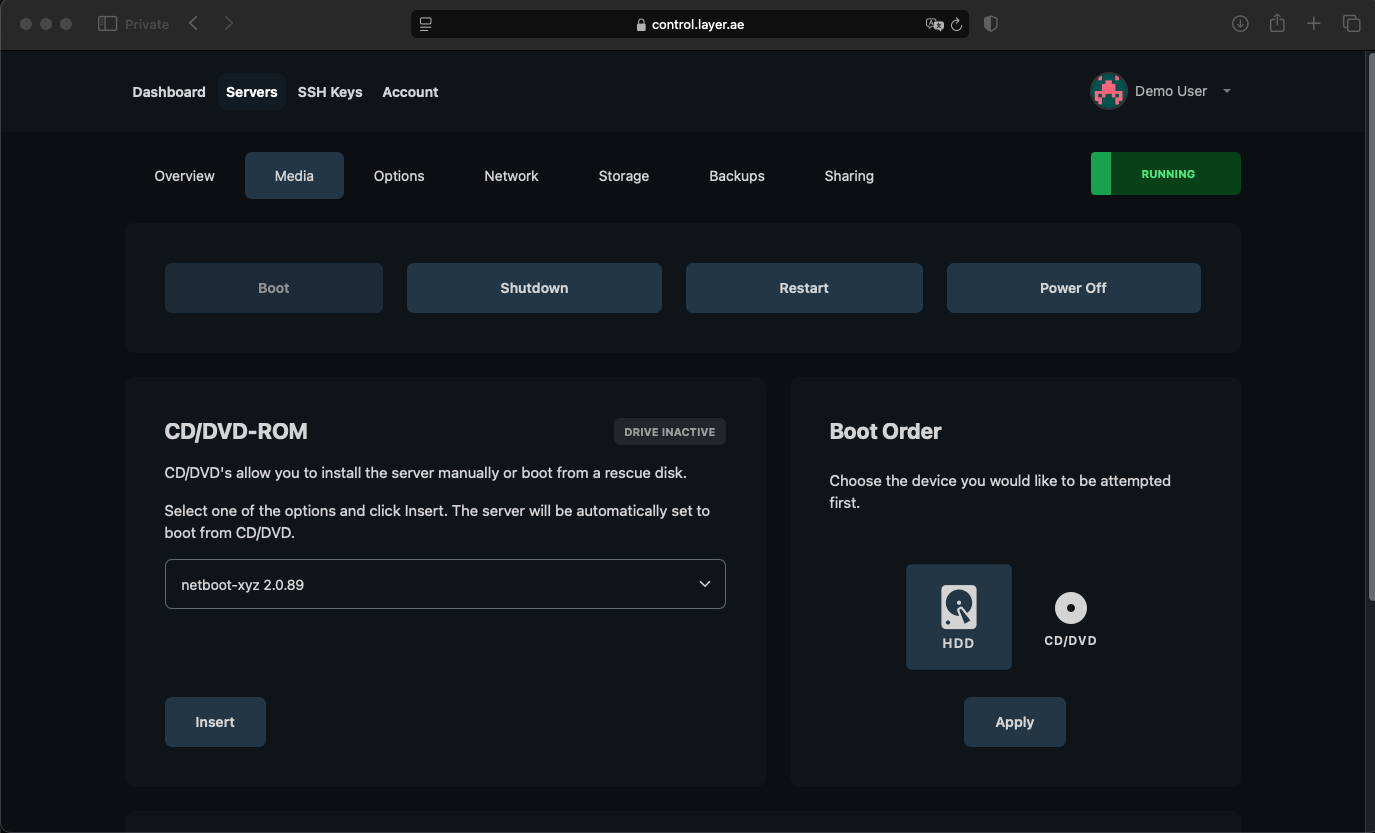Click the disabled Boot button
Image resolution: width=1375 pixels, height=833 pixels.
(273, 288)
